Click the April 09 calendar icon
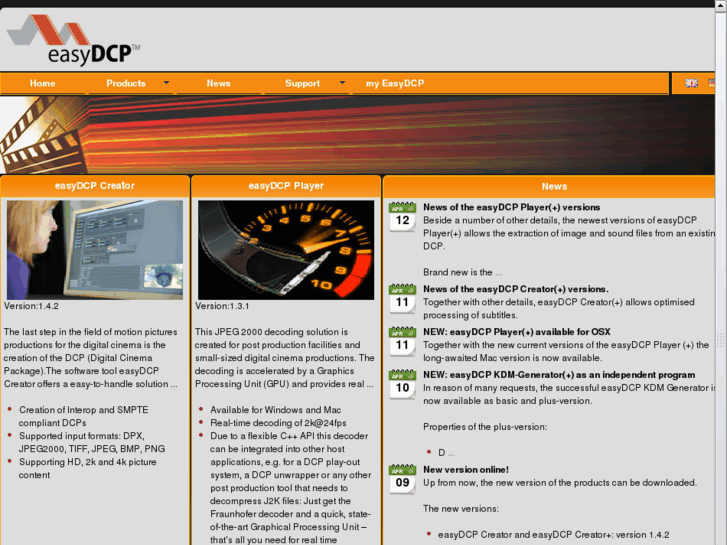The height and width of the screenshot is (545, 727). (x=402, y=478)
